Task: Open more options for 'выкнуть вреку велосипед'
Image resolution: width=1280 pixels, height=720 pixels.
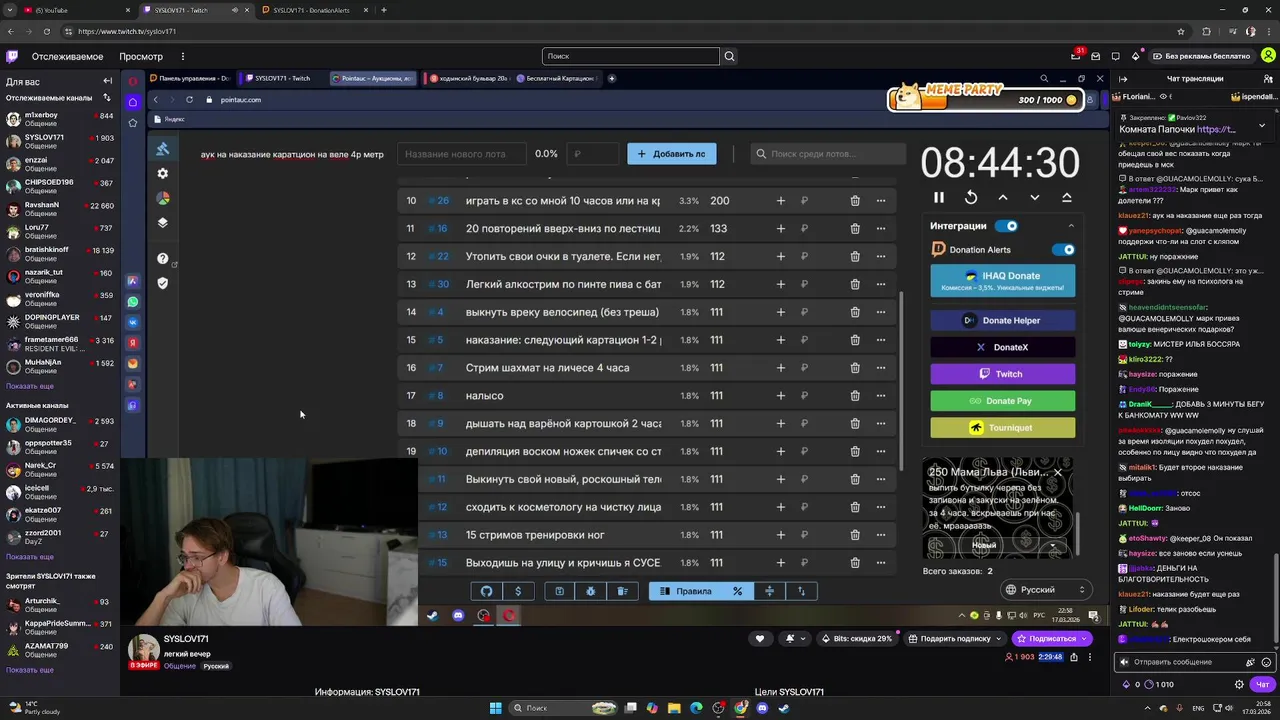Action: click(881, 312)
